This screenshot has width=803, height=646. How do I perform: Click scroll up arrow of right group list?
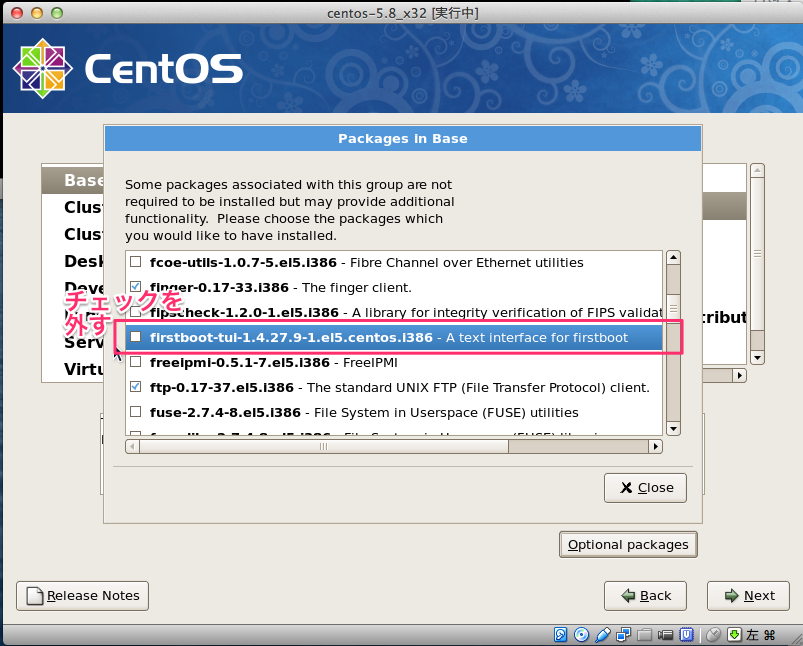click(x=757, y=171)
